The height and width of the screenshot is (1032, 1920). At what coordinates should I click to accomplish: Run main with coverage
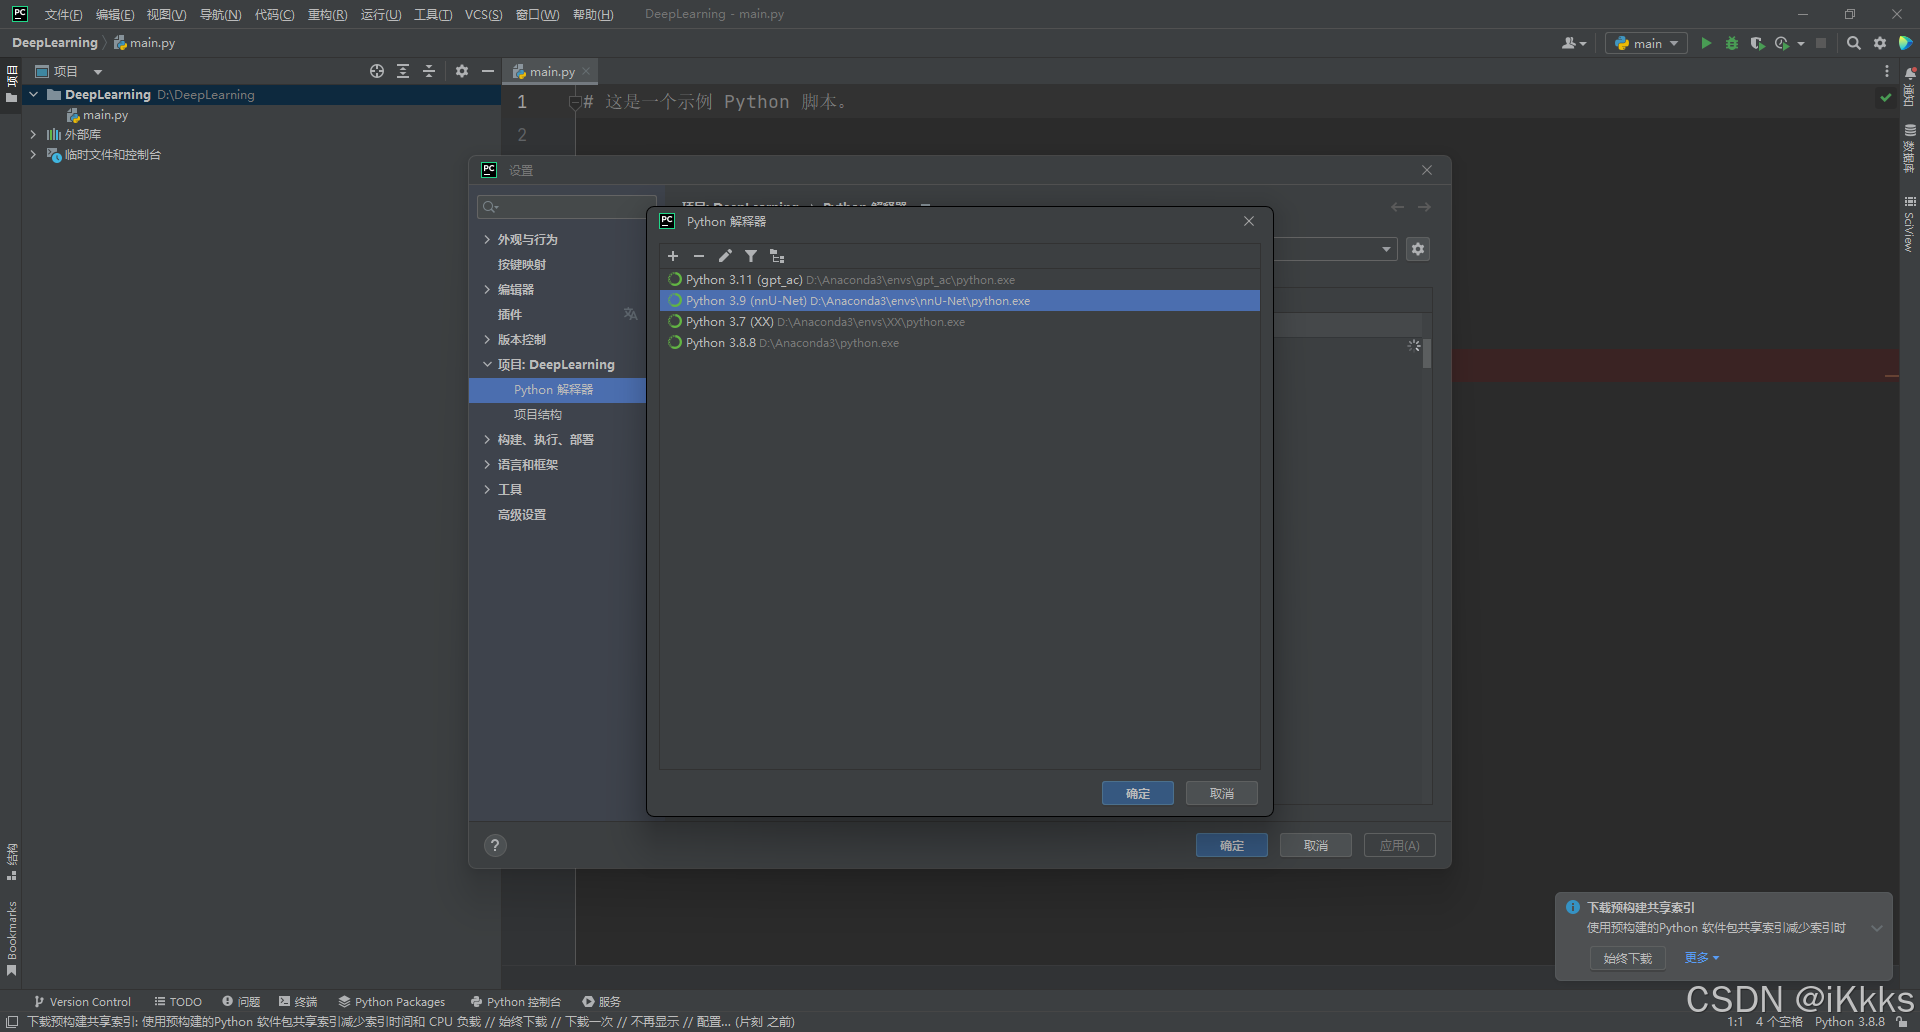(x=1757, y=43)
